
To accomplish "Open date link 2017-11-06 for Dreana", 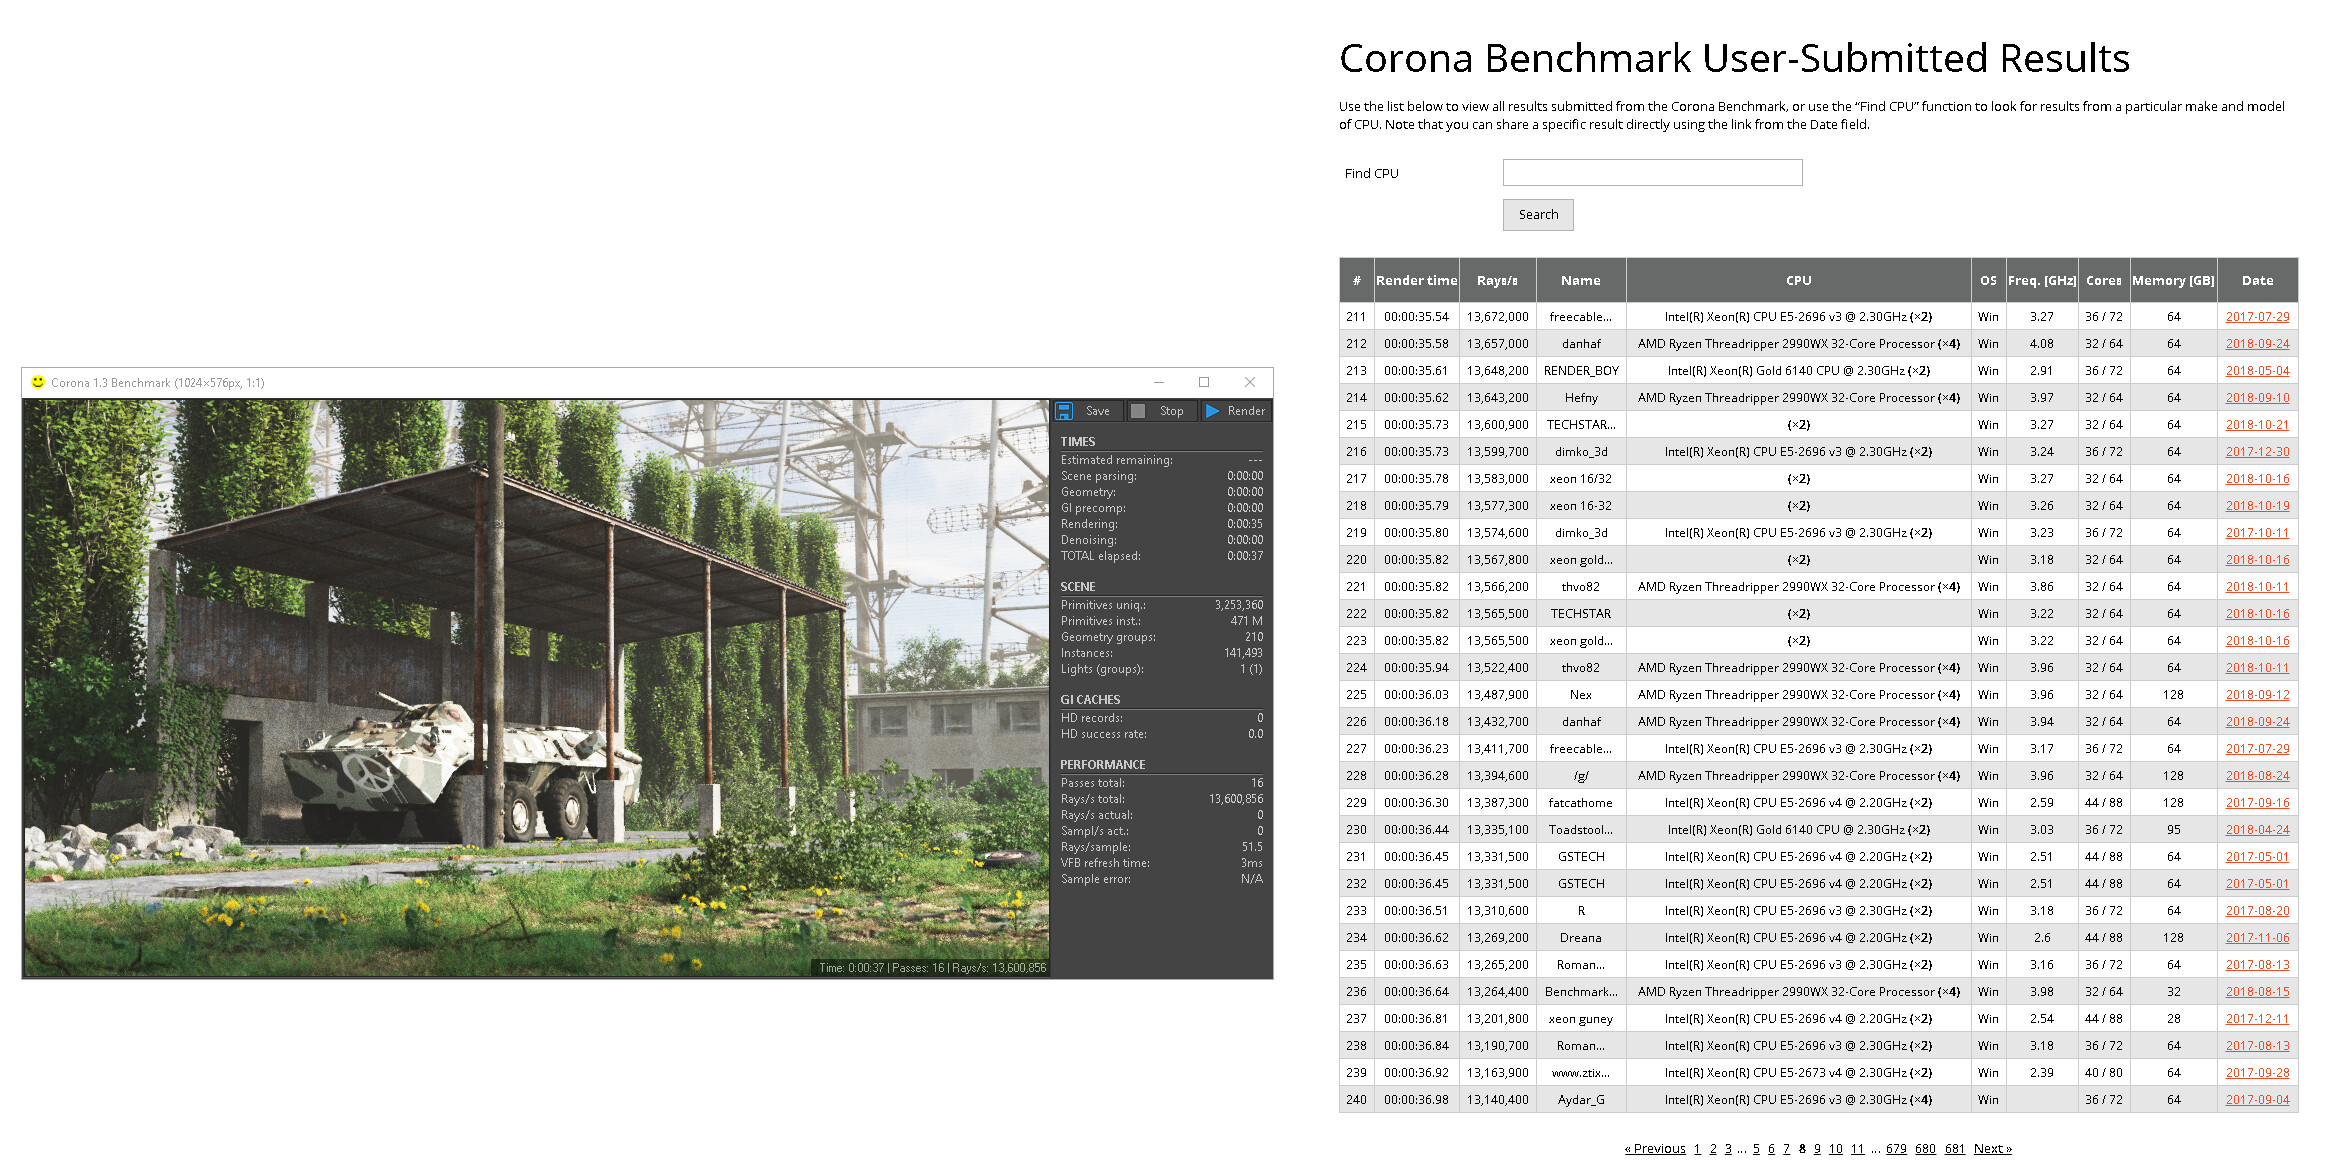I will (x=2257, y=937).
